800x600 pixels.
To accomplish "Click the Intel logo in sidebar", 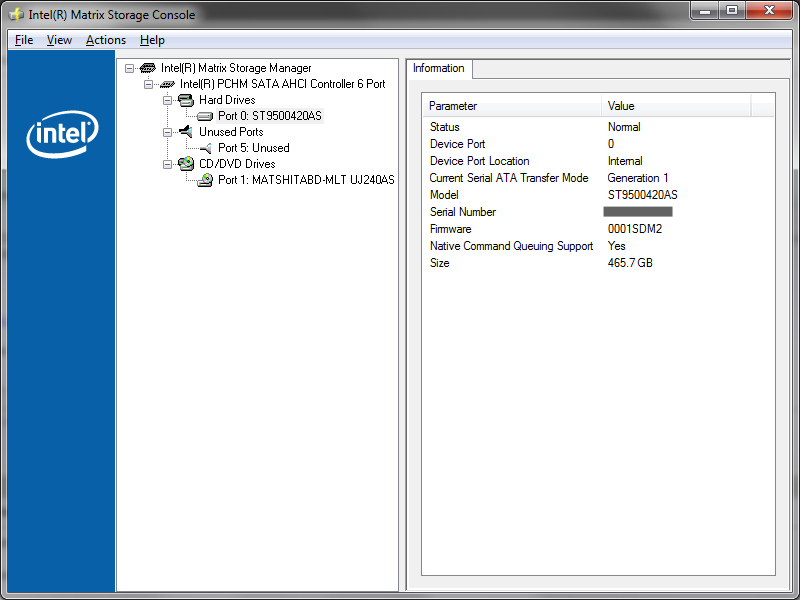I will (62, 134).
